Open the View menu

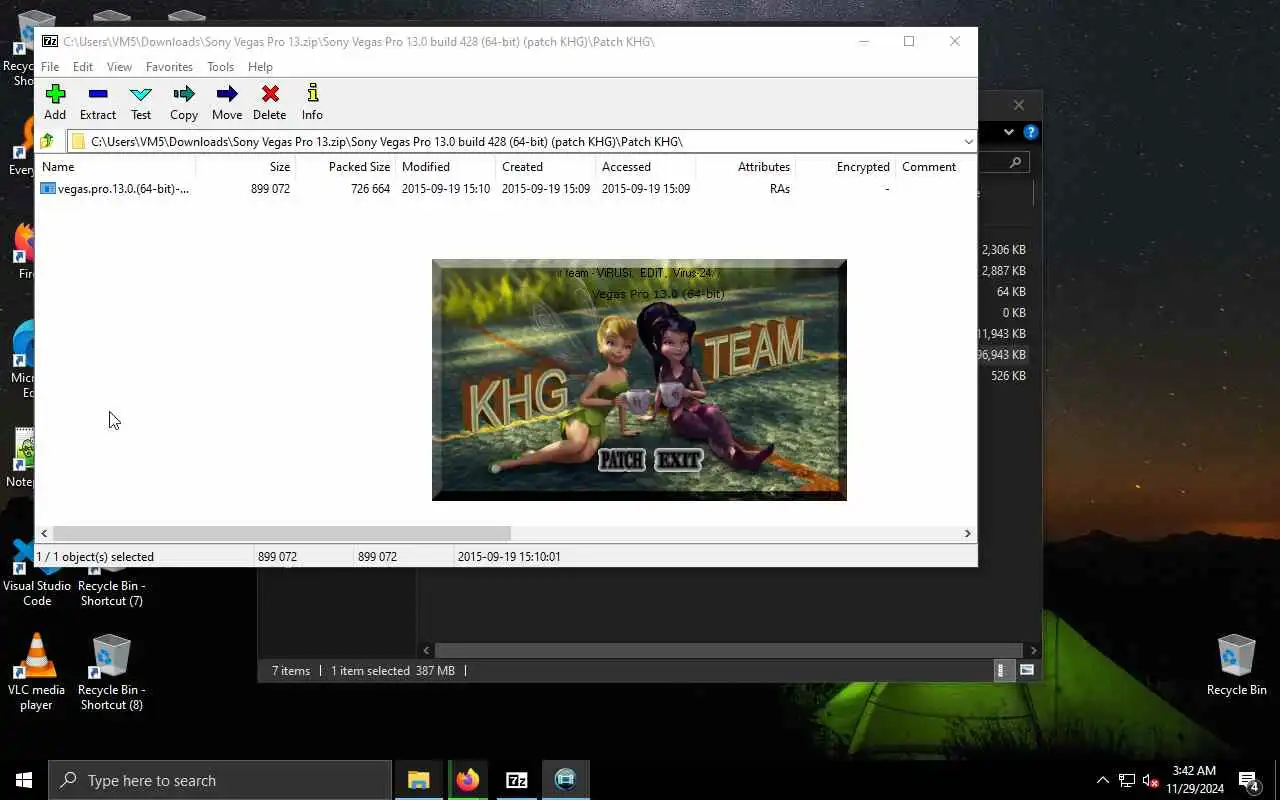click(x=119, y=67)
